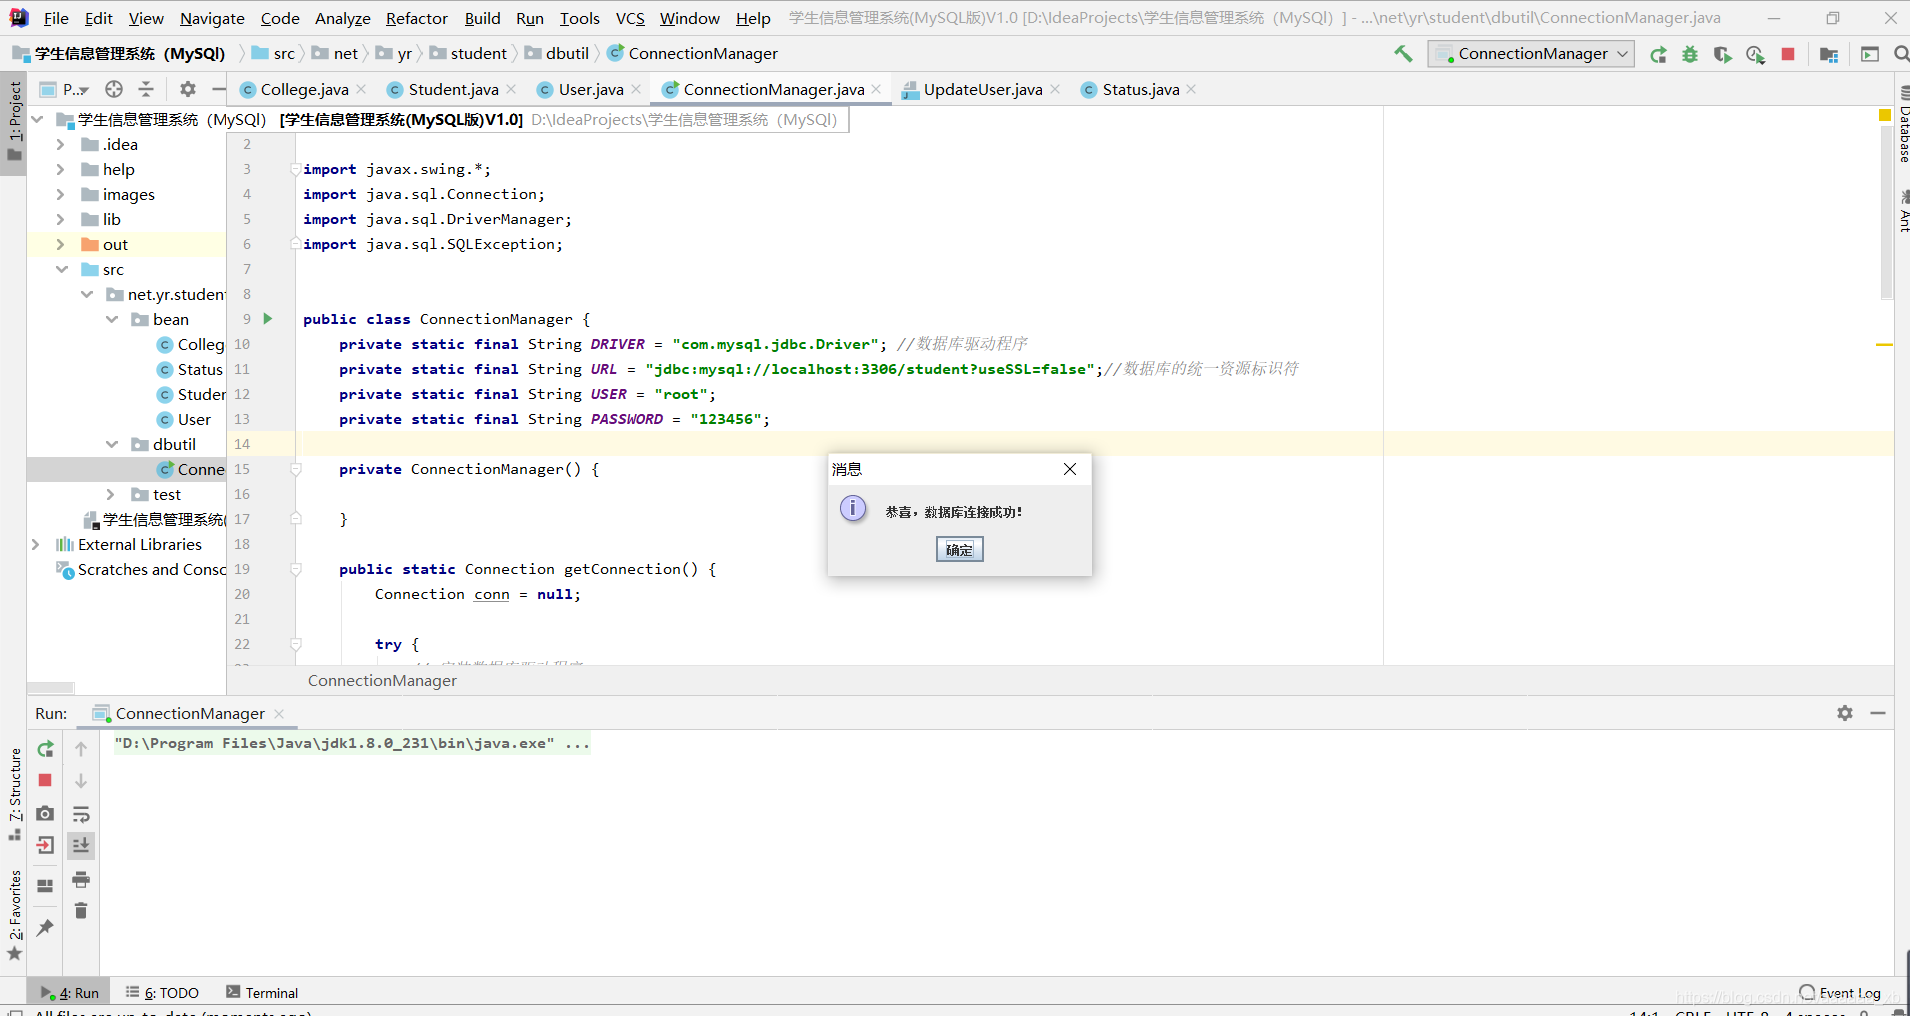Click the Rerun green arrow in top toolbar
The image size is (1910, 1016).
click(x=1658, y=55)
